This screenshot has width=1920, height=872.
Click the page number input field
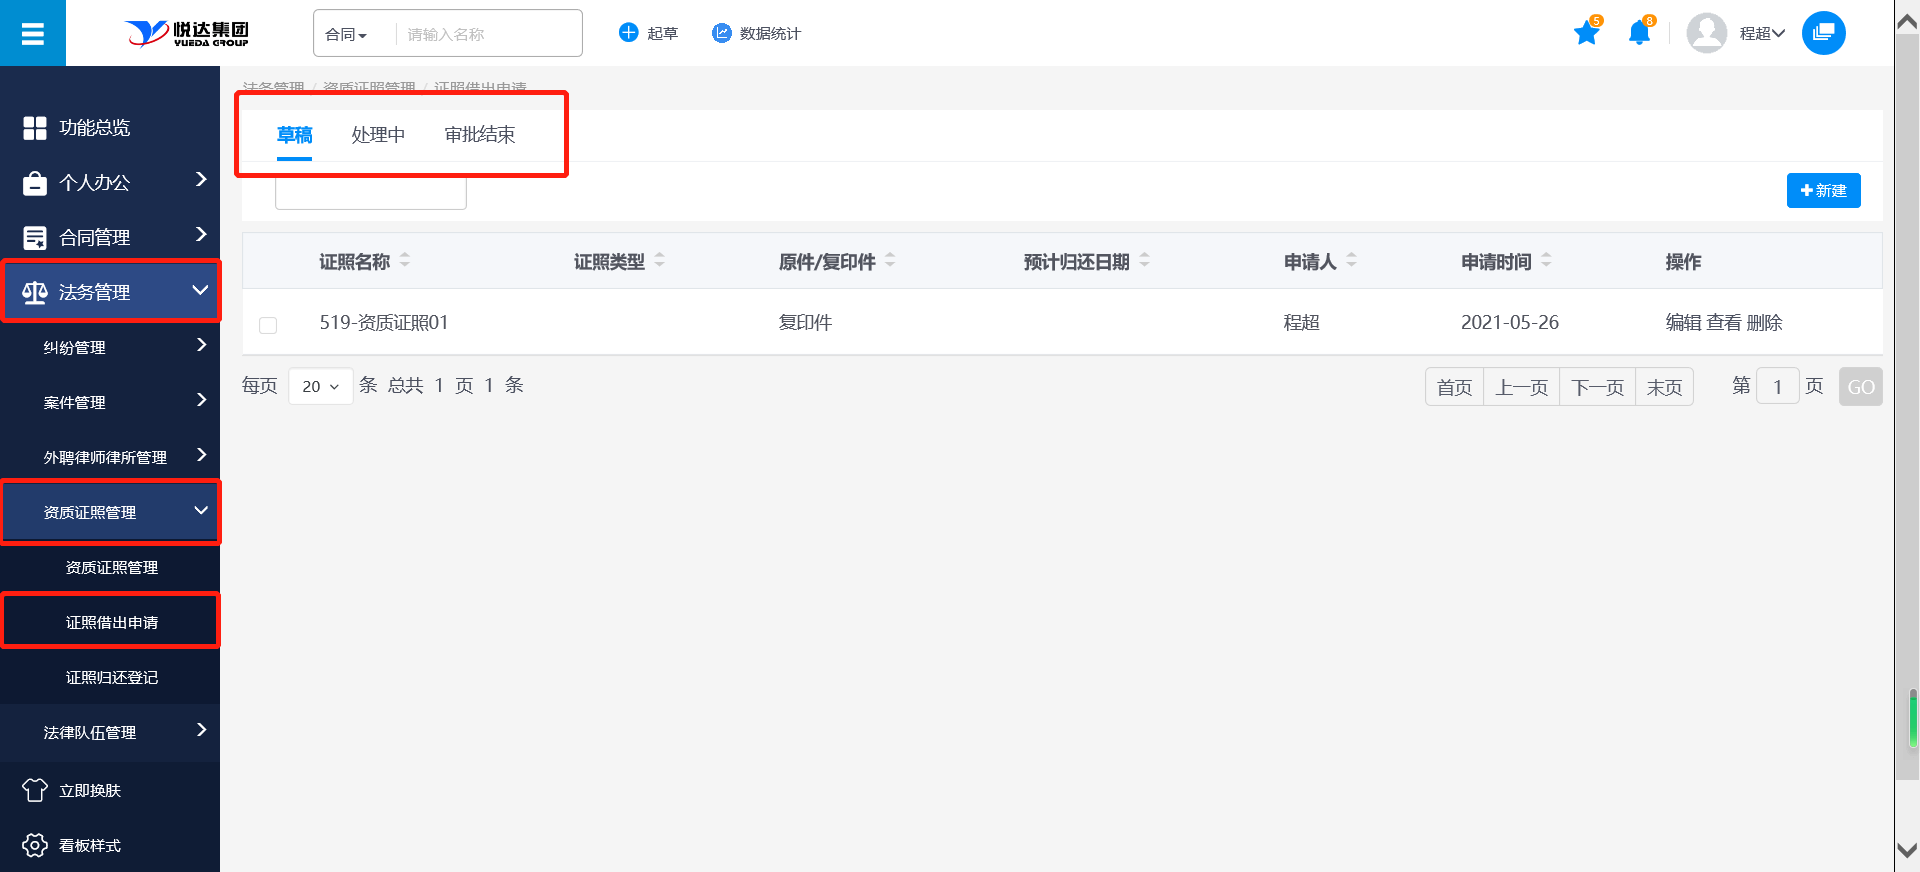point(1777,387)
